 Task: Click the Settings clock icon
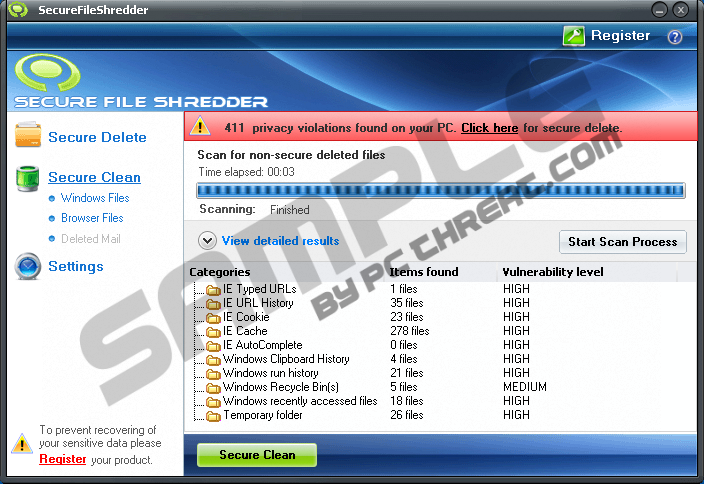coord(28,266)
